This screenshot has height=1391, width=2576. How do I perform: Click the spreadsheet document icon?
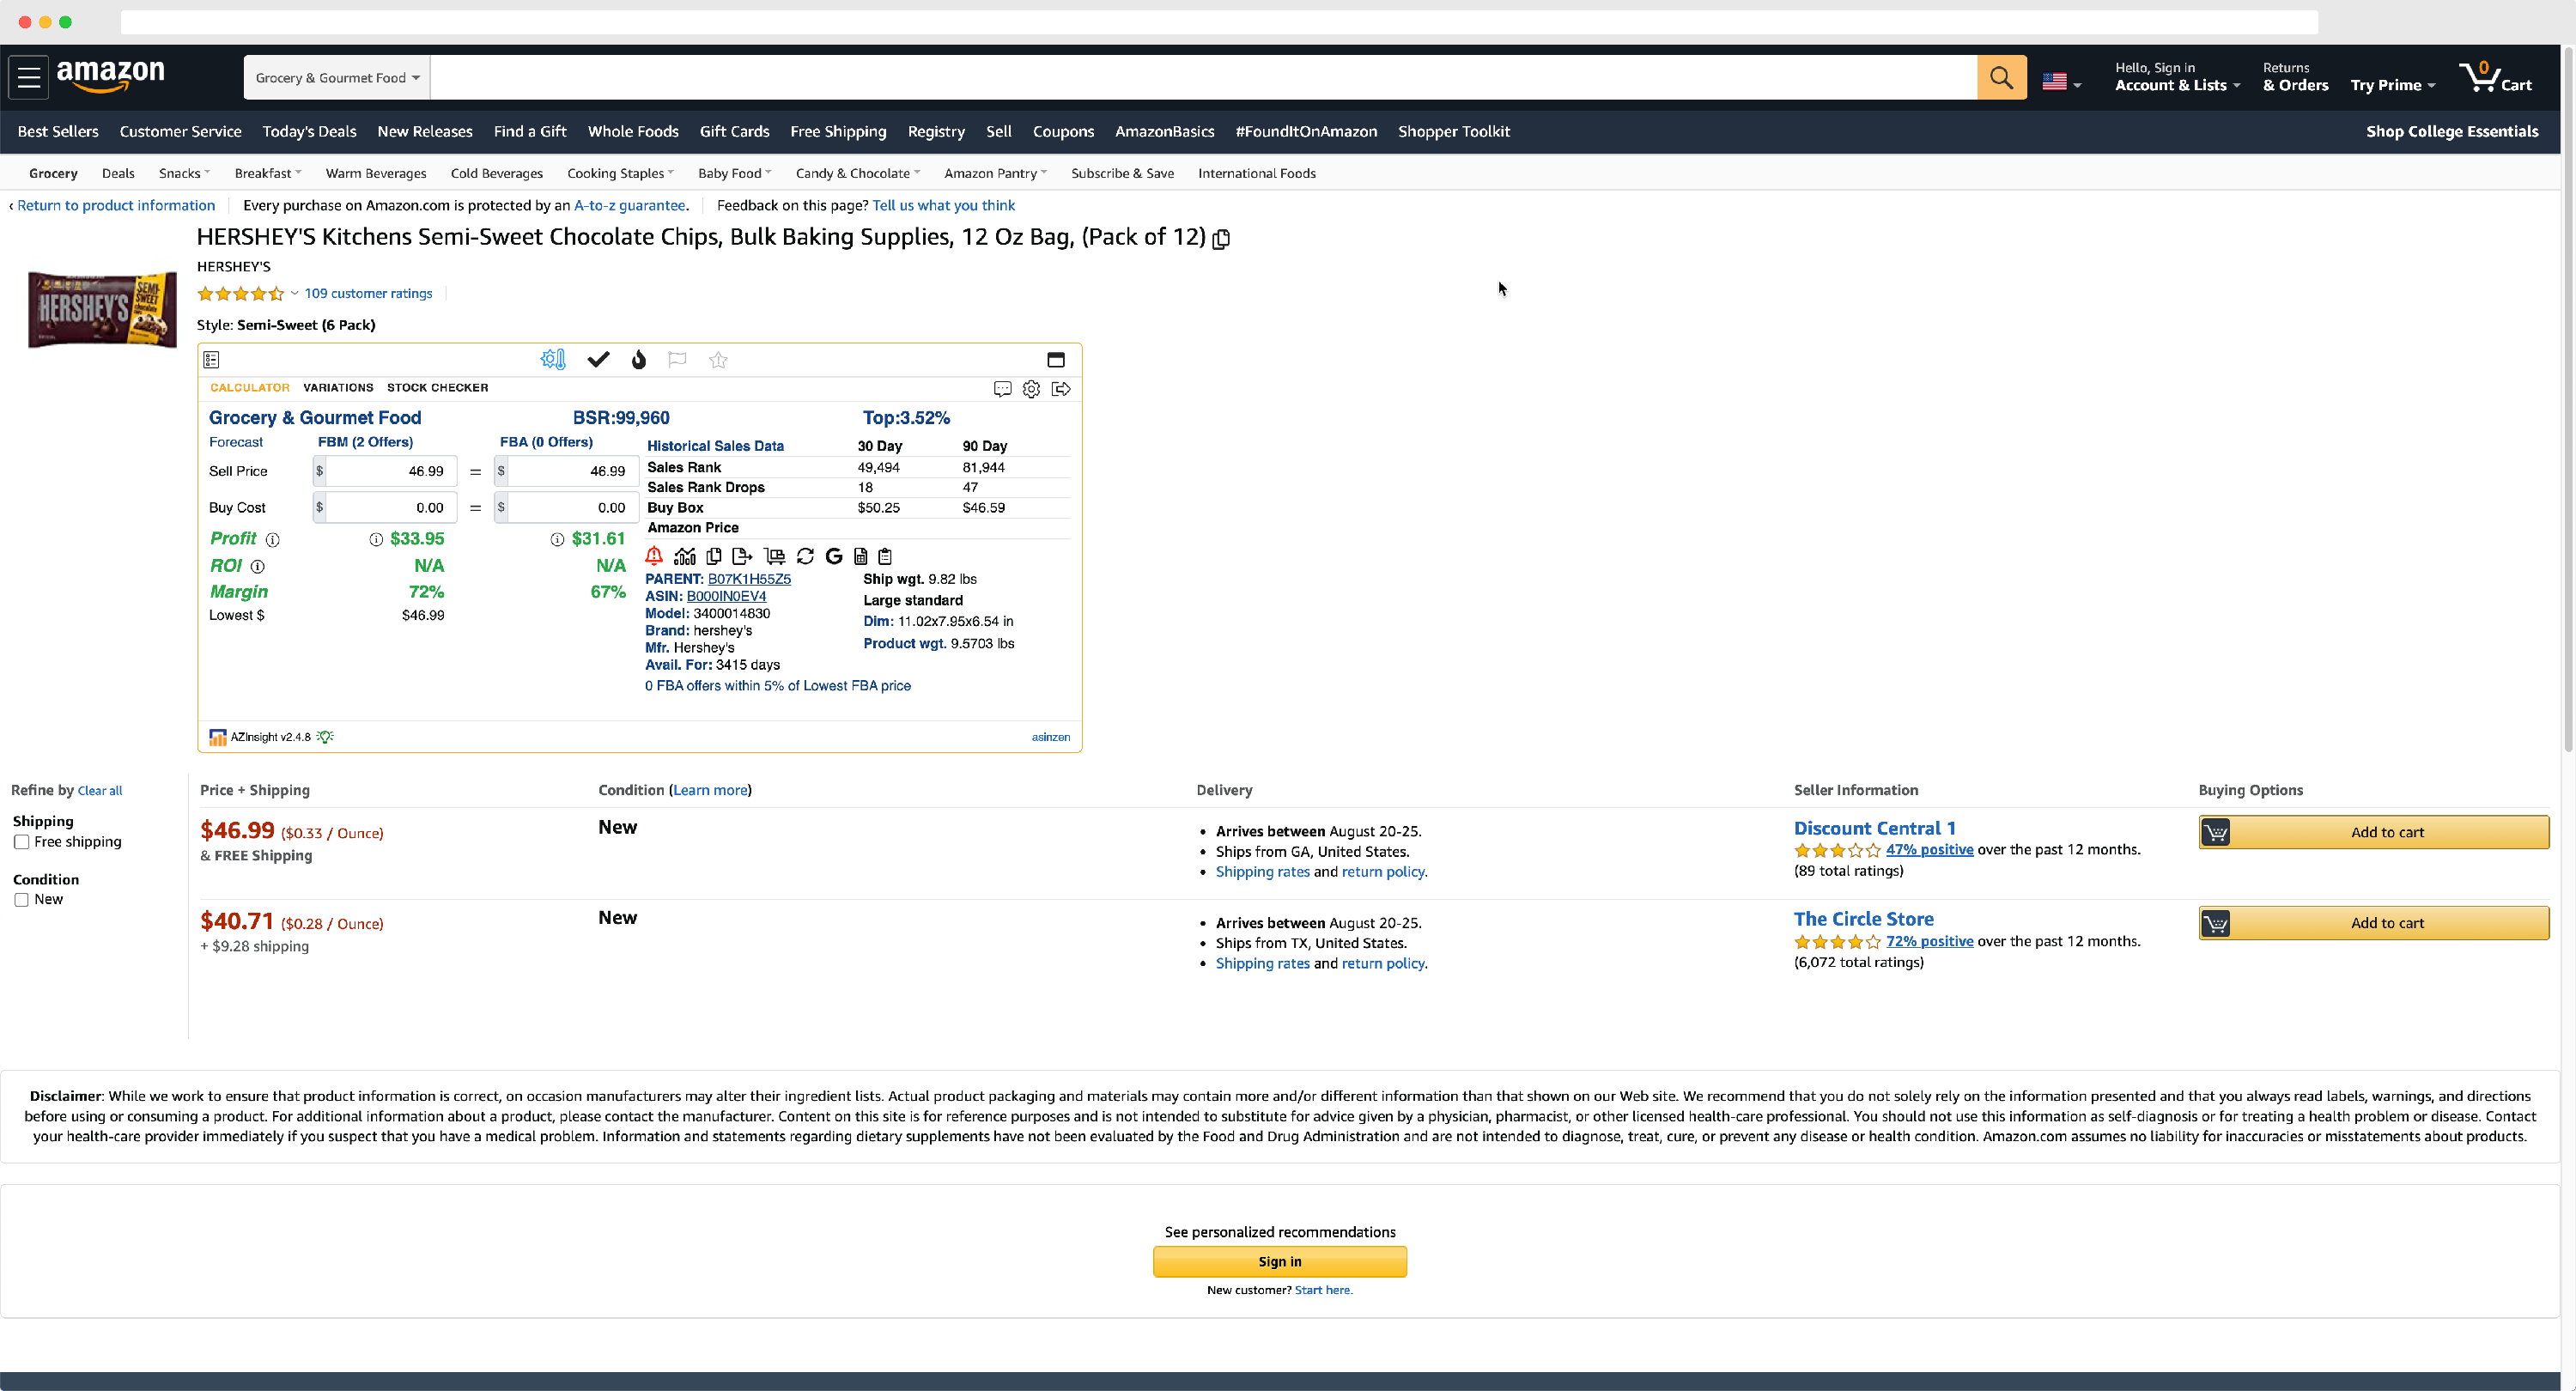pyautogui.click(x=860, y=556)
